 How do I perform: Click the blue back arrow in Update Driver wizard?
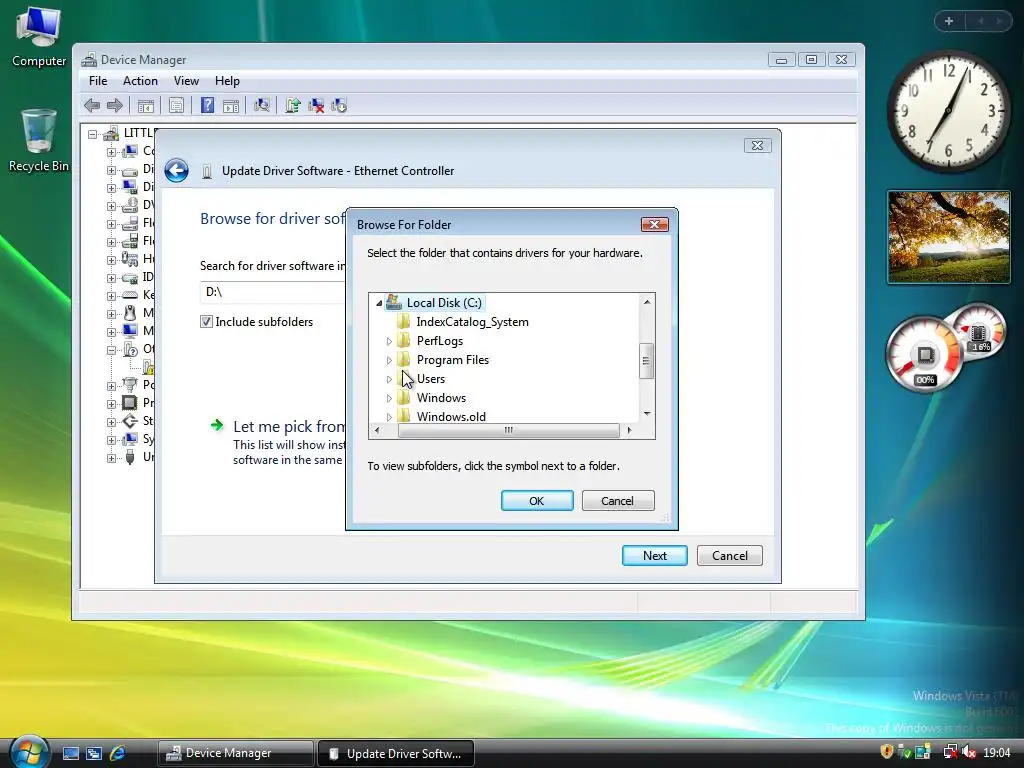click(x=176, y=170)
